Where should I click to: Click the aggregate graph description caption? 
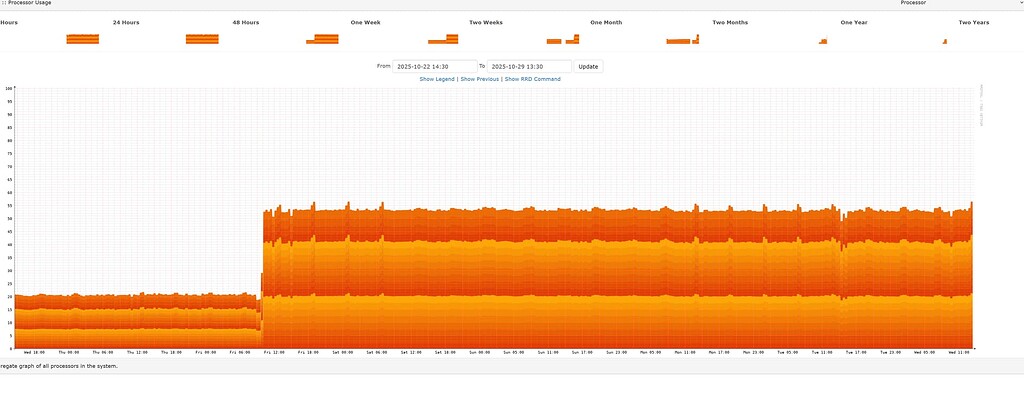point(59,366)
